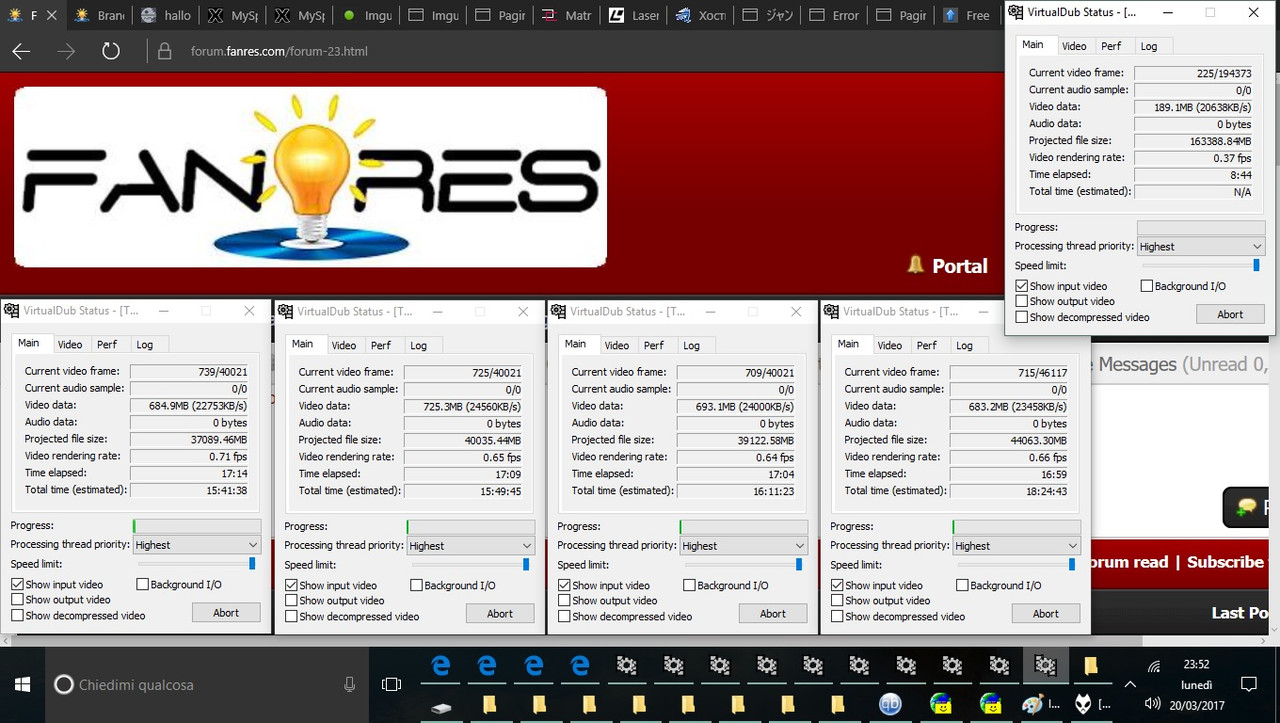Screen dimensions: 1280x723
Task: Switch to Perf tab in 225/194373 window
Action: pyautogui.click(x=1112, y=46)
